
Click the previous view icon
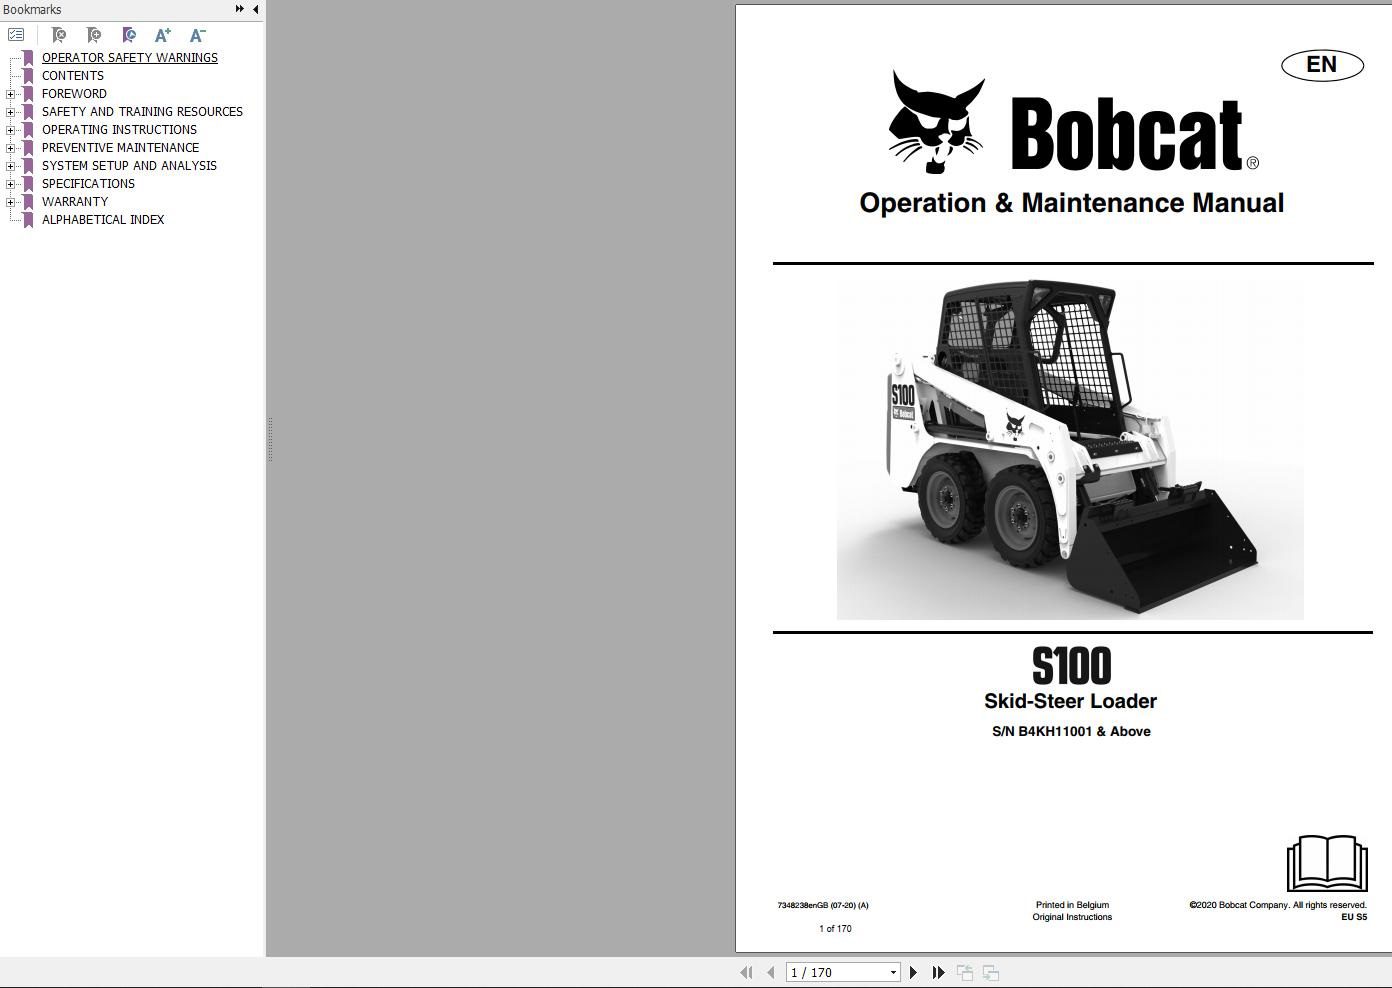(x=965, y=971)
